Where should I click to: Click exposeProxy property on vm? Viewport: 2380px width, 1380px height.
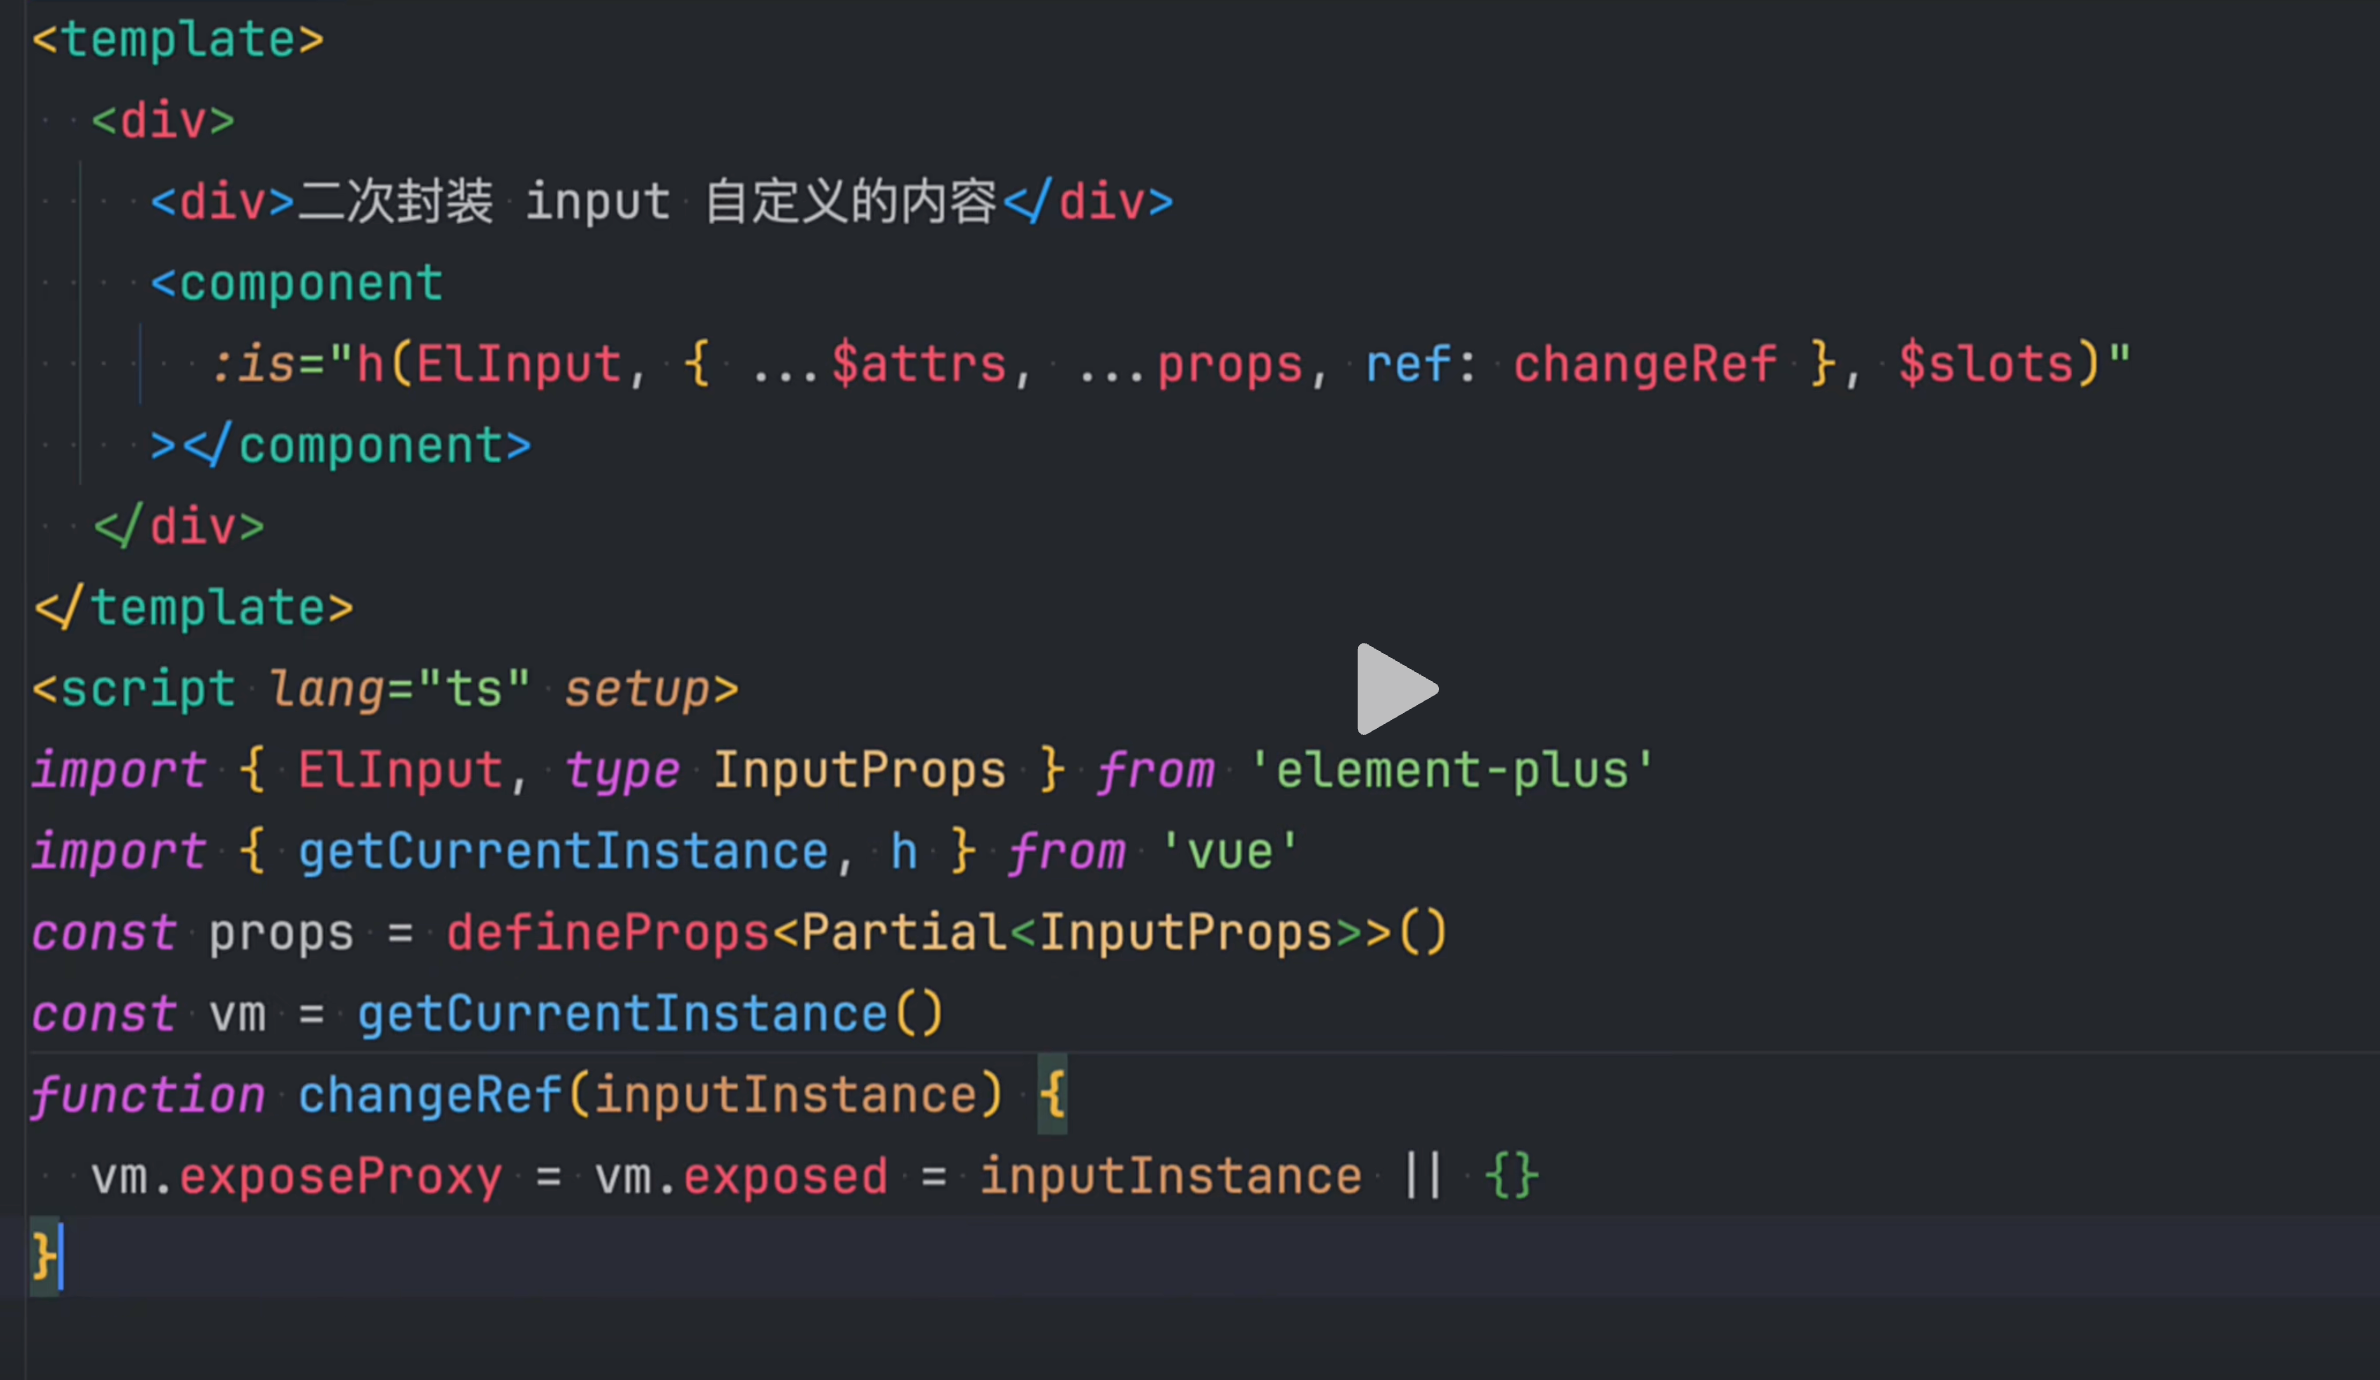[x=340, y=1177]
